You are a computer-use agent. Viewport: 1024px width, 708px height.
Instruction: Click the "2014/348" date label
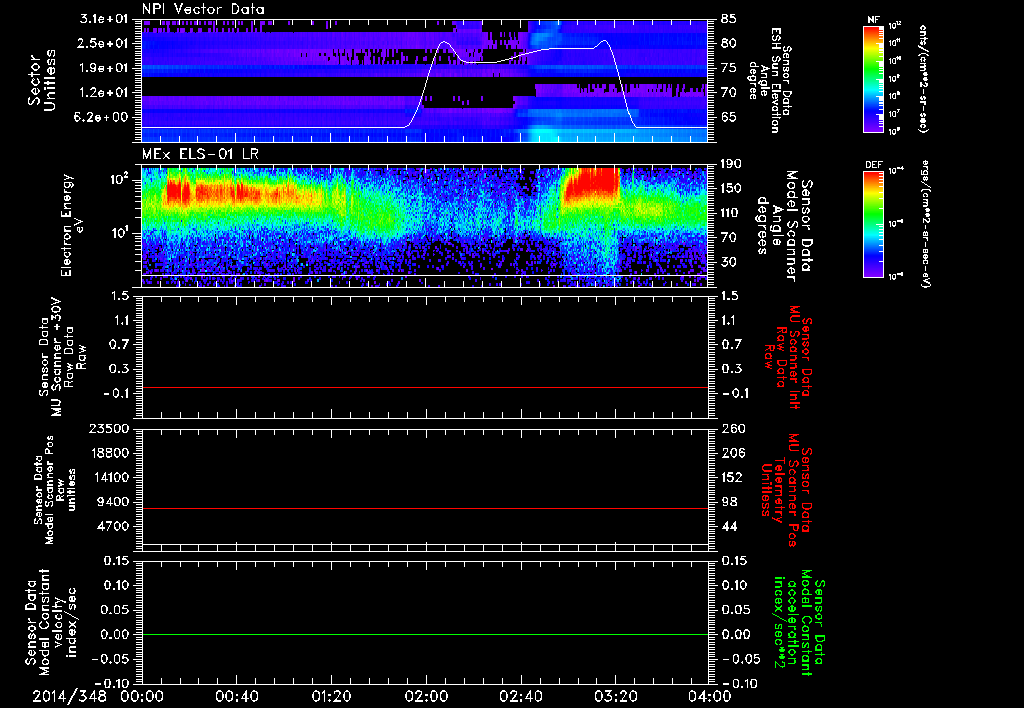(69, 696)
